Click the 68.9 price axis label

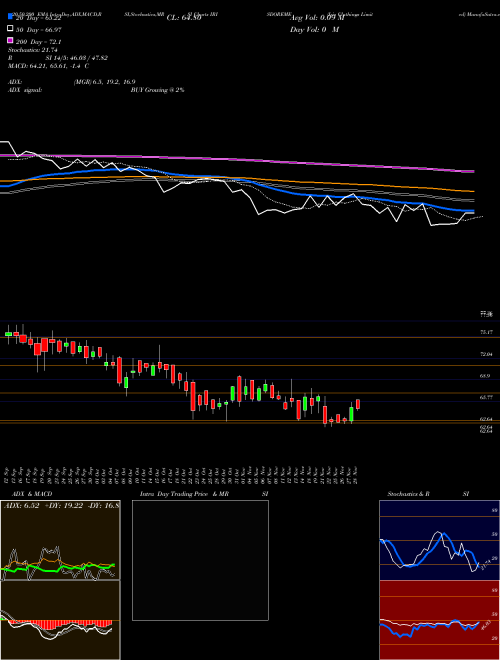(485, 376)
